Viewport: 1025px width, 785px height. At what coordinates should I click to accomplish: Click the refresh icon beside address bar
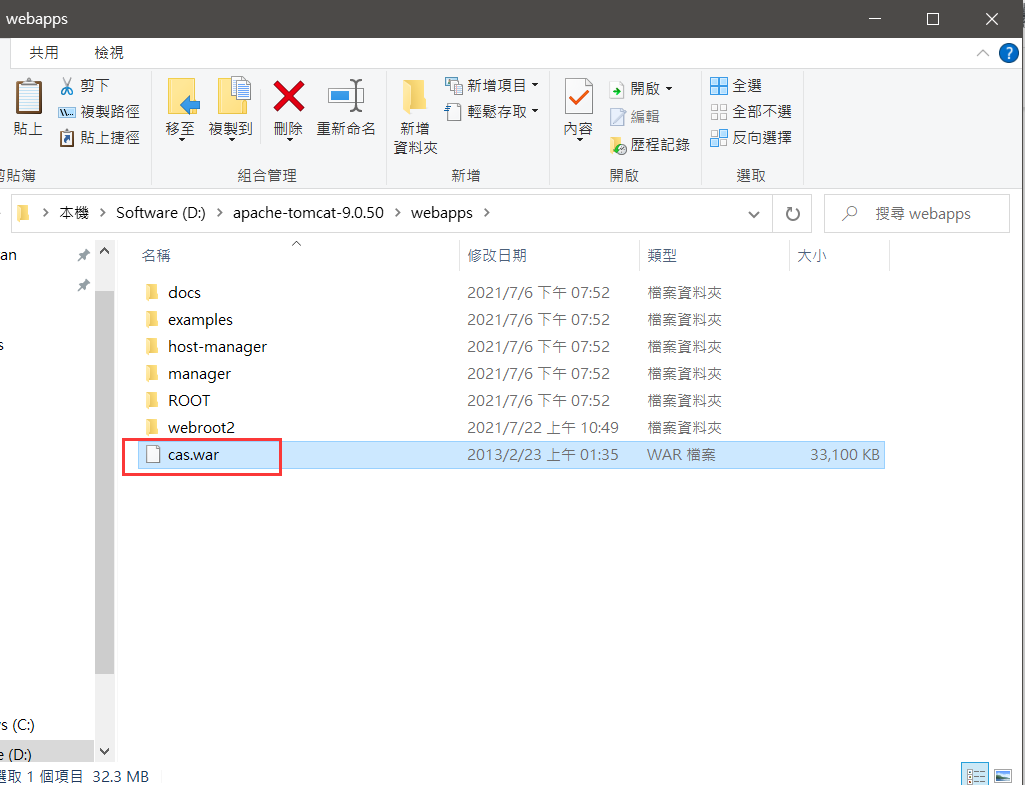[792, 213]
